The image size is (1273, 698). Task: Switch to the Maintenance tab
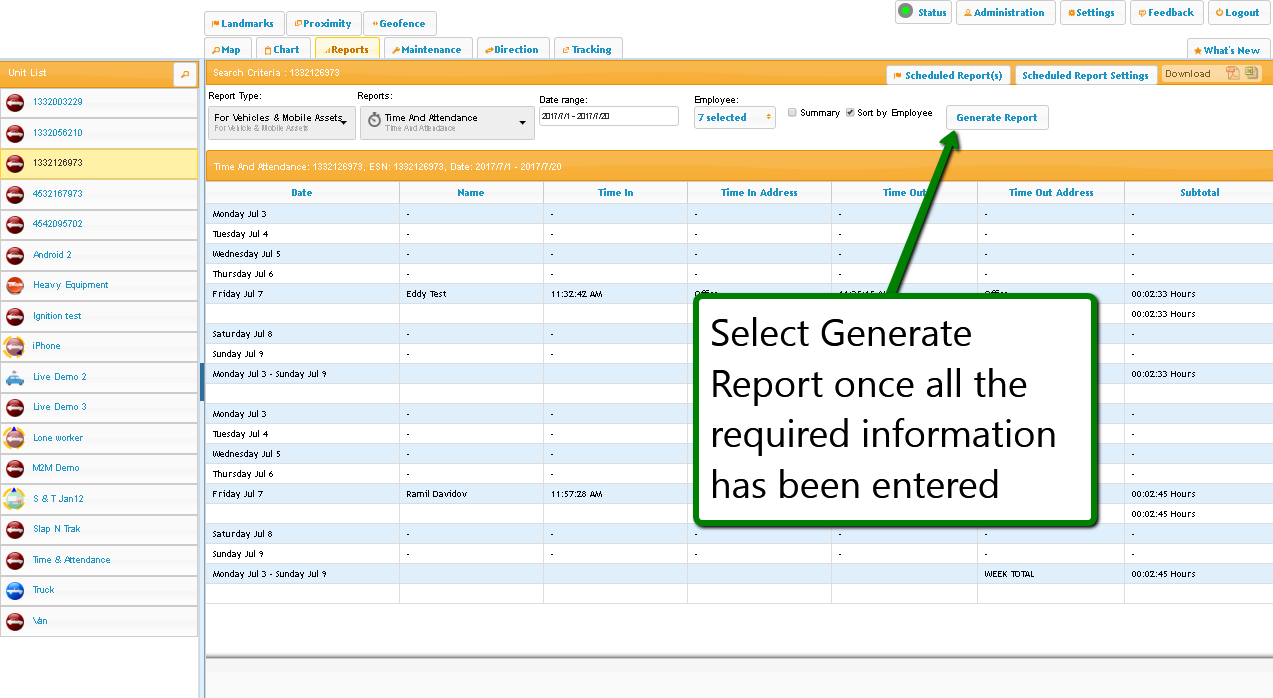(426, 49)
